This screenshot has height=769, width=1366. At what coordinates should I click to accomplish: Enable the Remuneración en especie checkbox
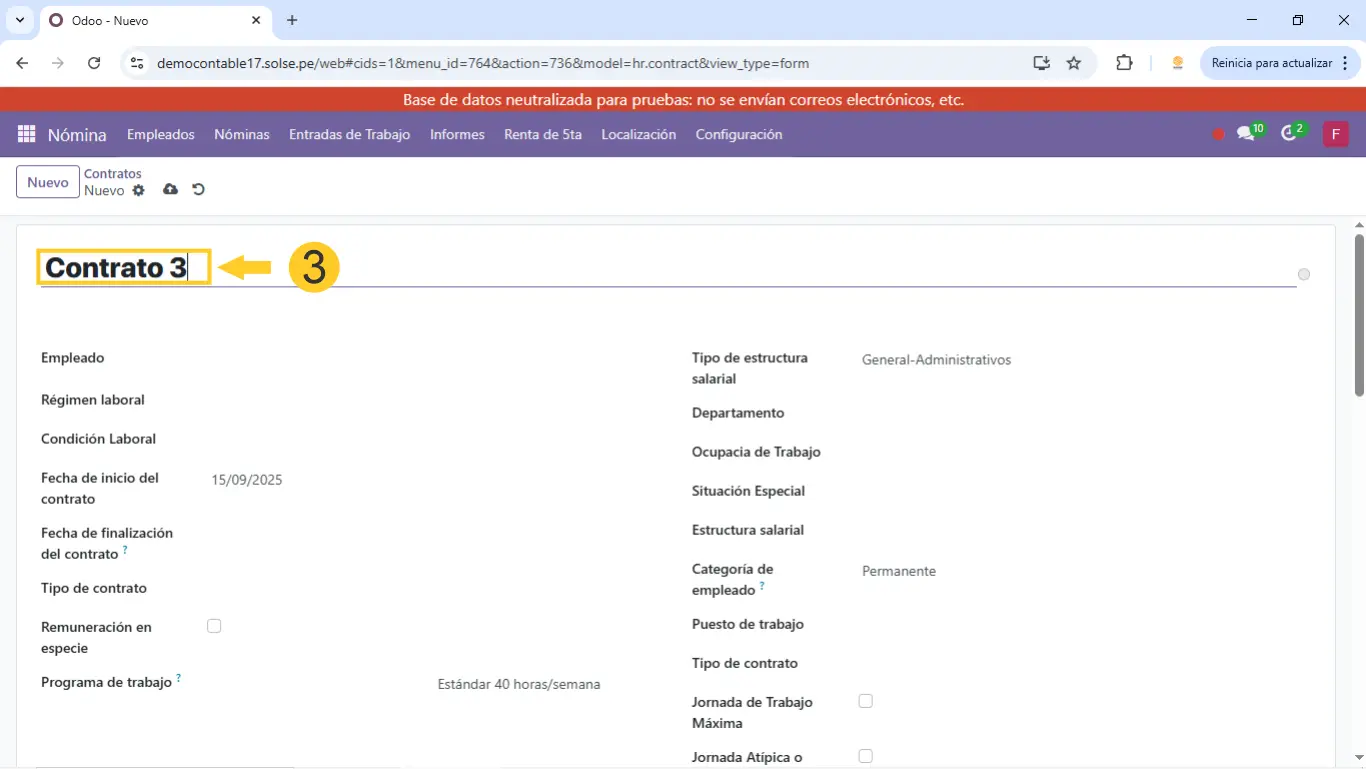coord(214,626)
